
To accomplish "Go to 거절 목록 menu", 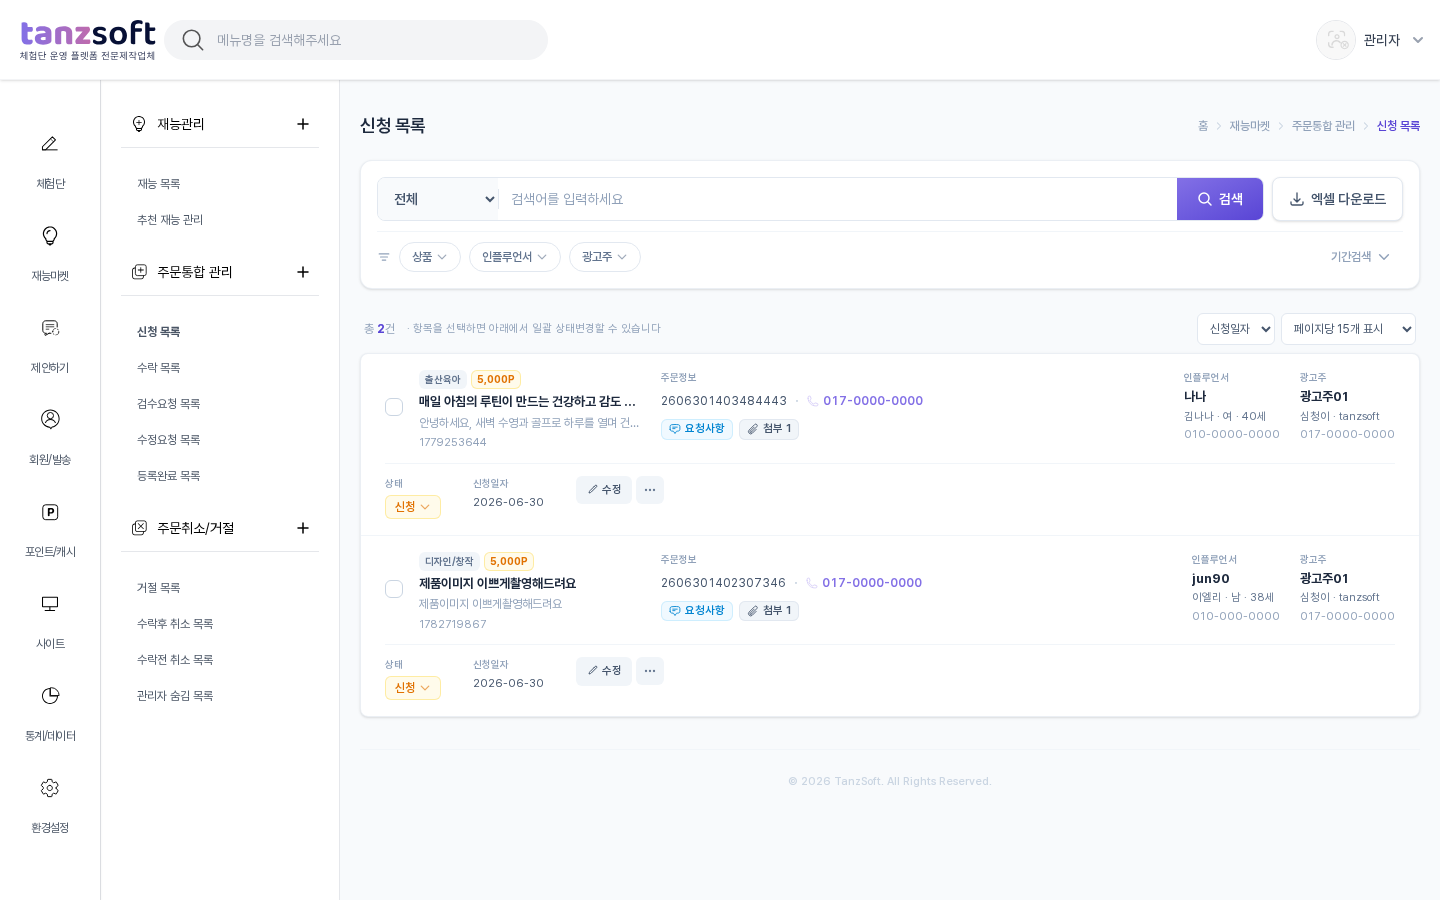I will [159, 588].
